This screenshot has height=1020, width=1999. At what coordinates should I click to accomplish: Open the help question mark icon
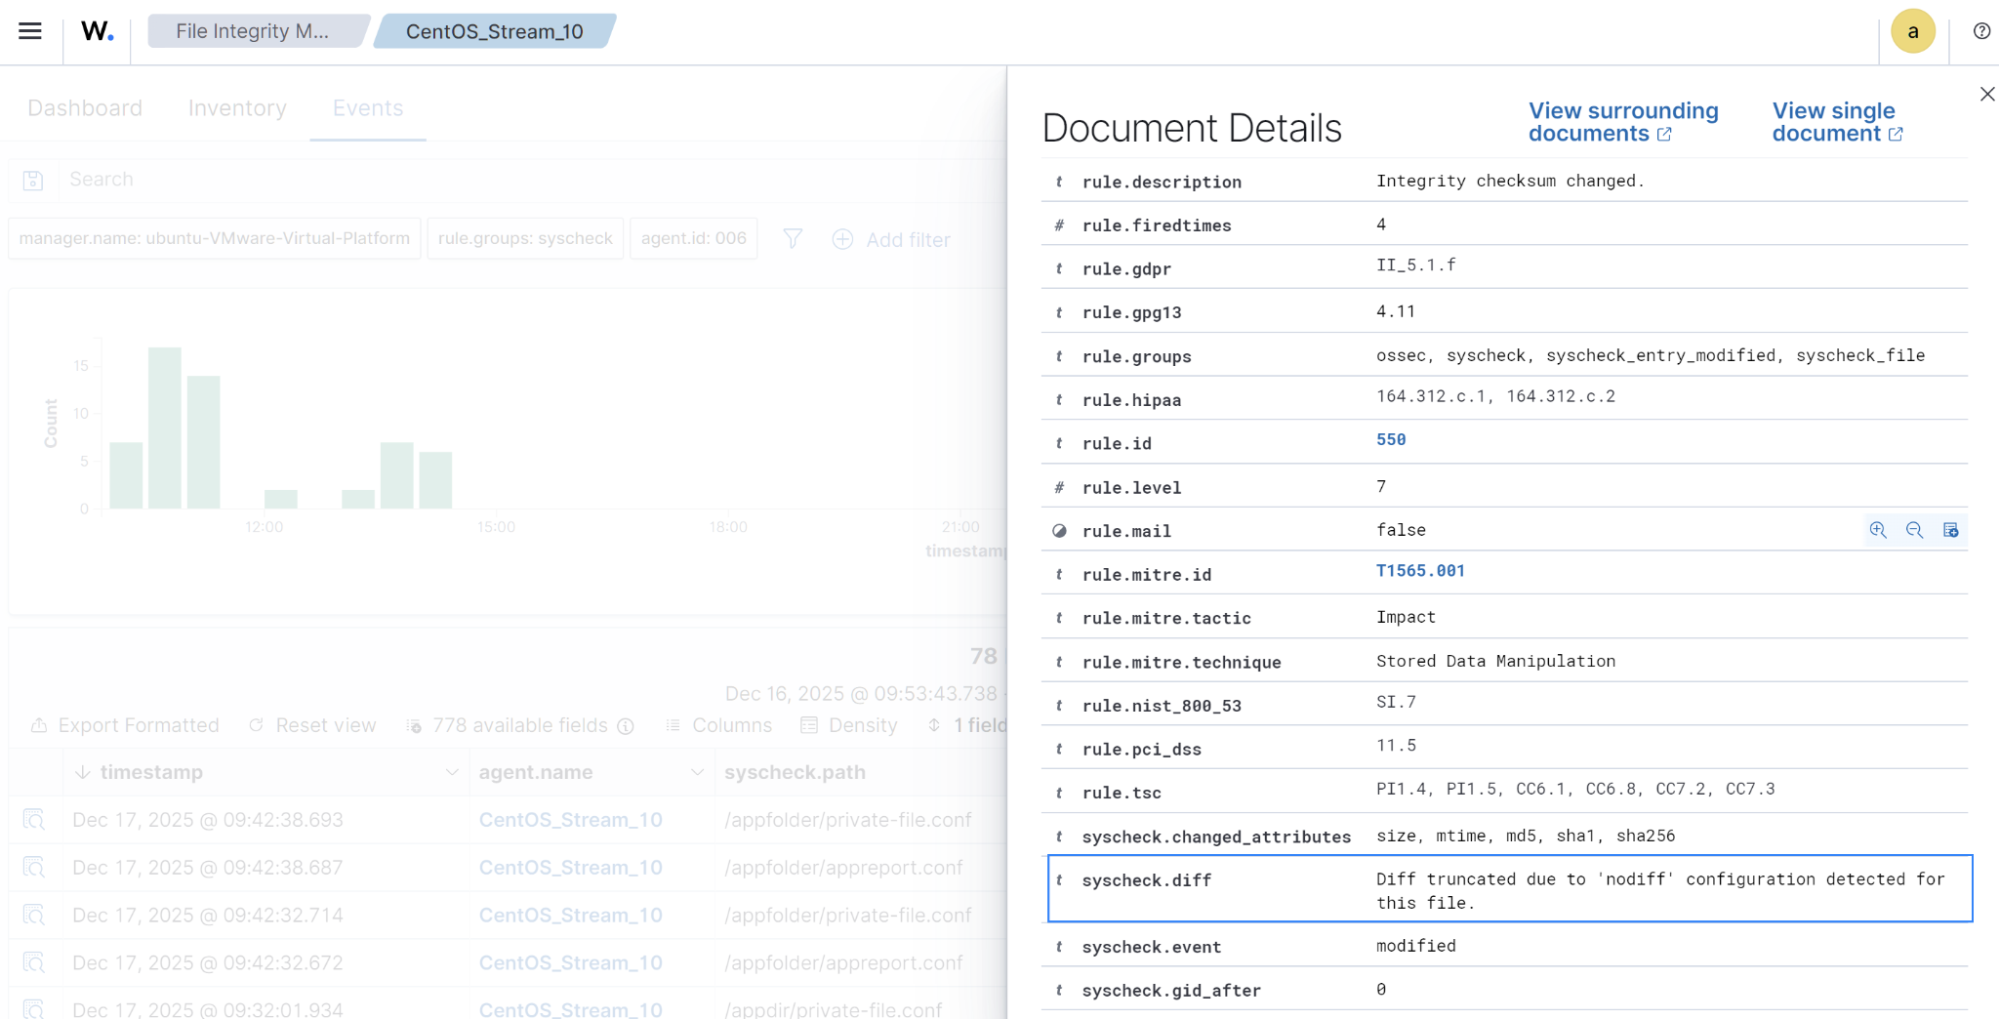pos(1981,30)
